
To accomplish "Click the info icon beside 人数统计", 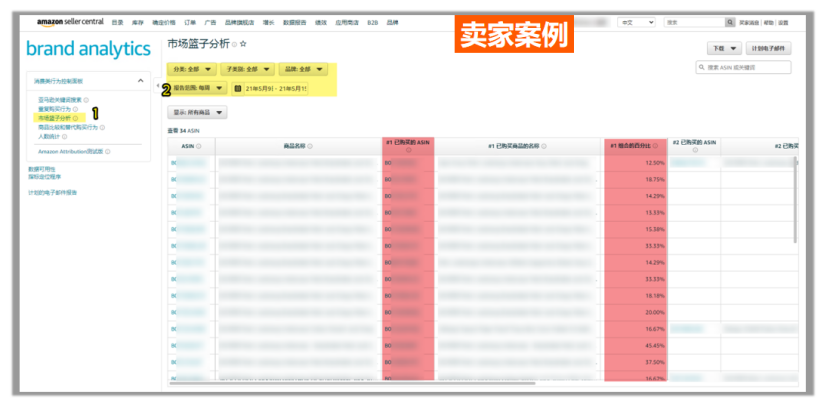I will click(65, 136).
